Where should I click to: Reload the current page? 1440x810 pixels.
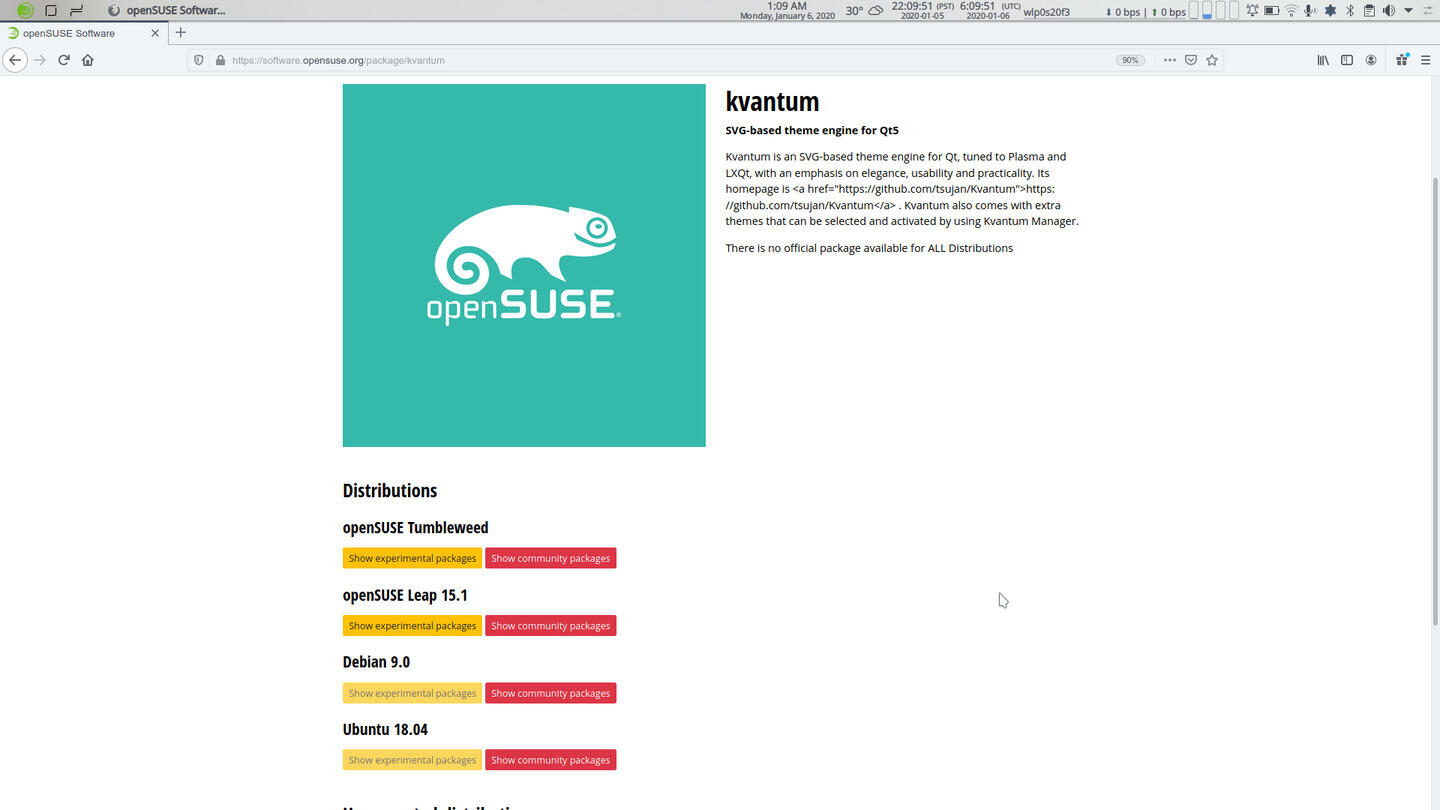(x=64, y=60)
